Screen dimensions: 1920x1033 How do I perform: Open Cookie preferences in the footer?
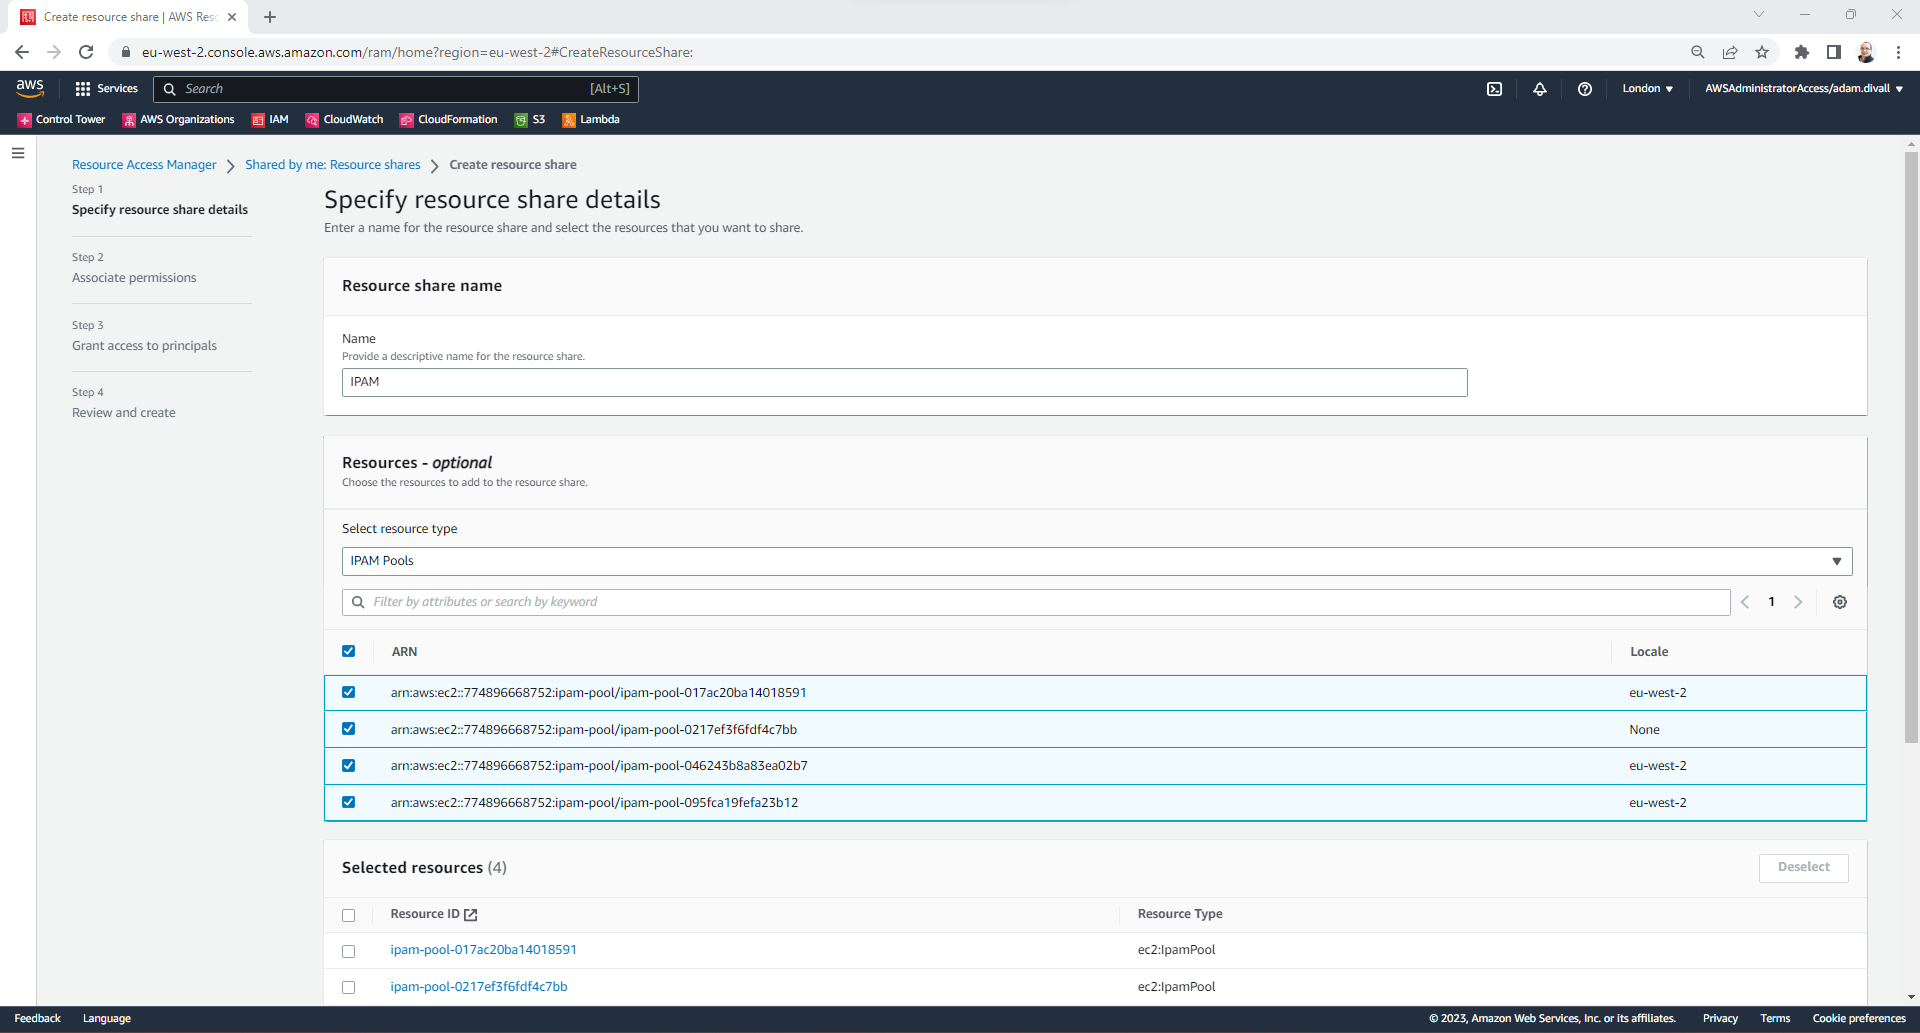1860,1019
